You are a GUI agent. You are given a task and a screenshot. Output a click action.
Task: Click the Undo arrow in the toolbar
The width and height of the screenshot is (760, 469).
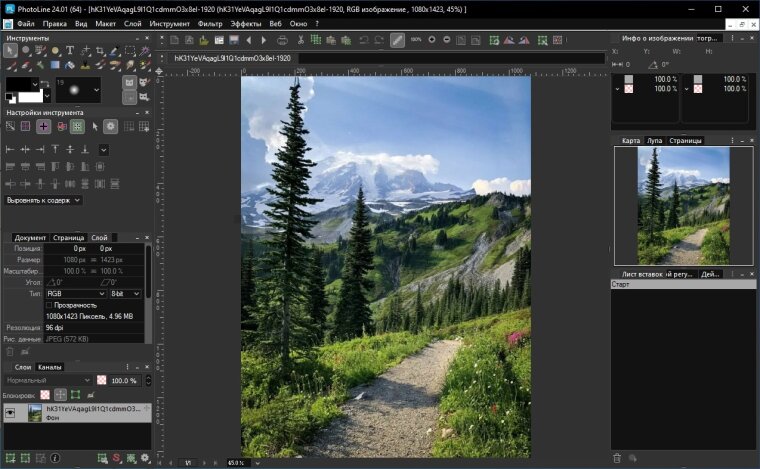click(x=362, y=40)
